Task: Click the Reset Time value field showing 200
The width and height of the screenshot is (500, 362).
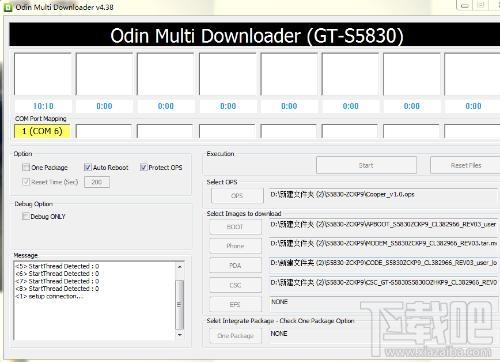Action: pos(97,182)
